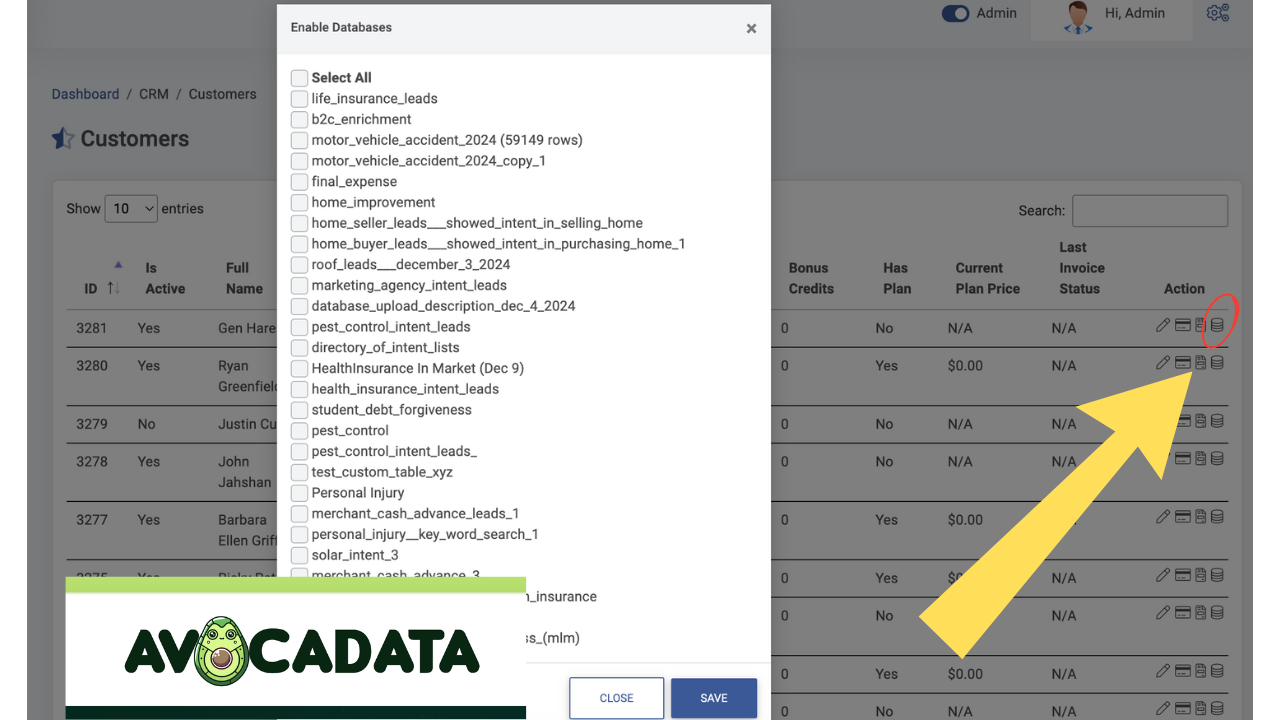Navigate to the Dashboard breadcrumb link
Screen dimensions: 1280x720
[85, 93]
